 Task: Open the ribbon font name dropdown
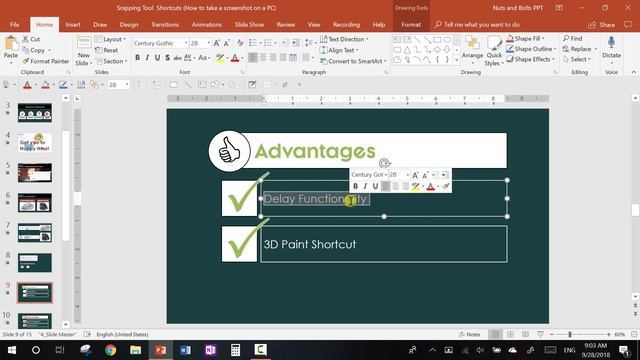(x=186, y=43)
